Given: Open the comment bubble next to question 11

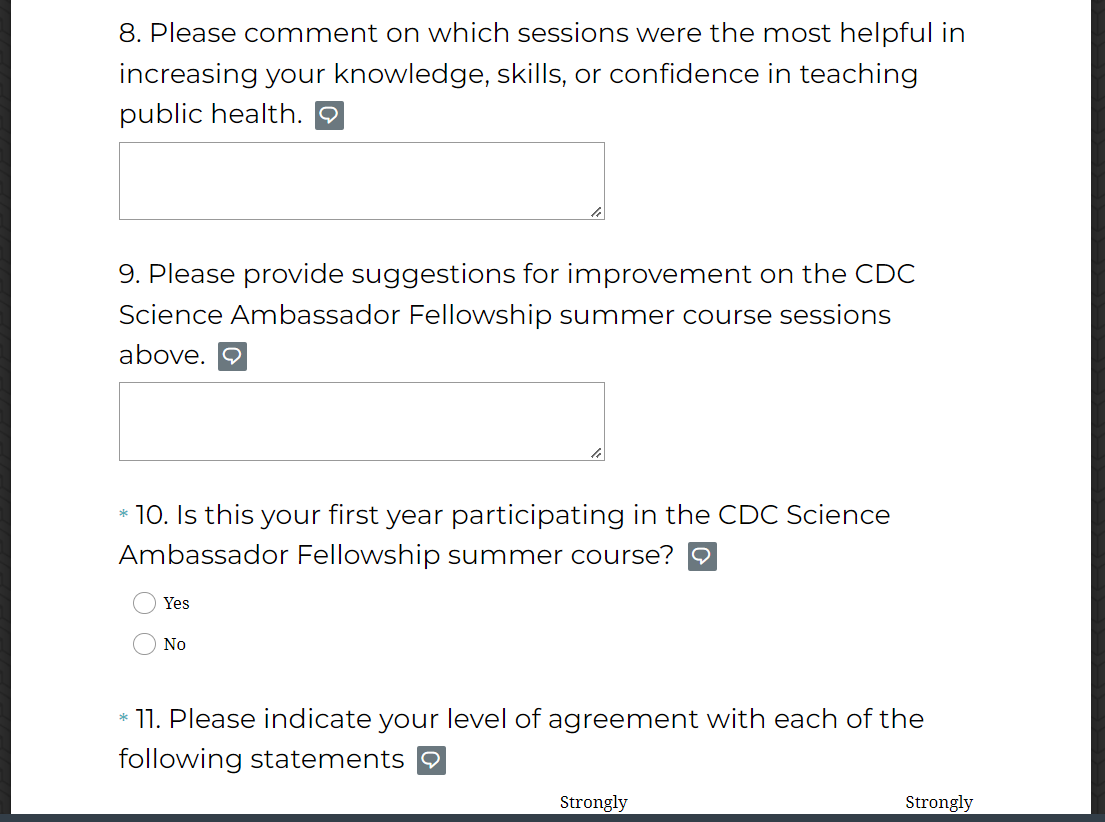Looking at the screenshot, I should point(431,761).
